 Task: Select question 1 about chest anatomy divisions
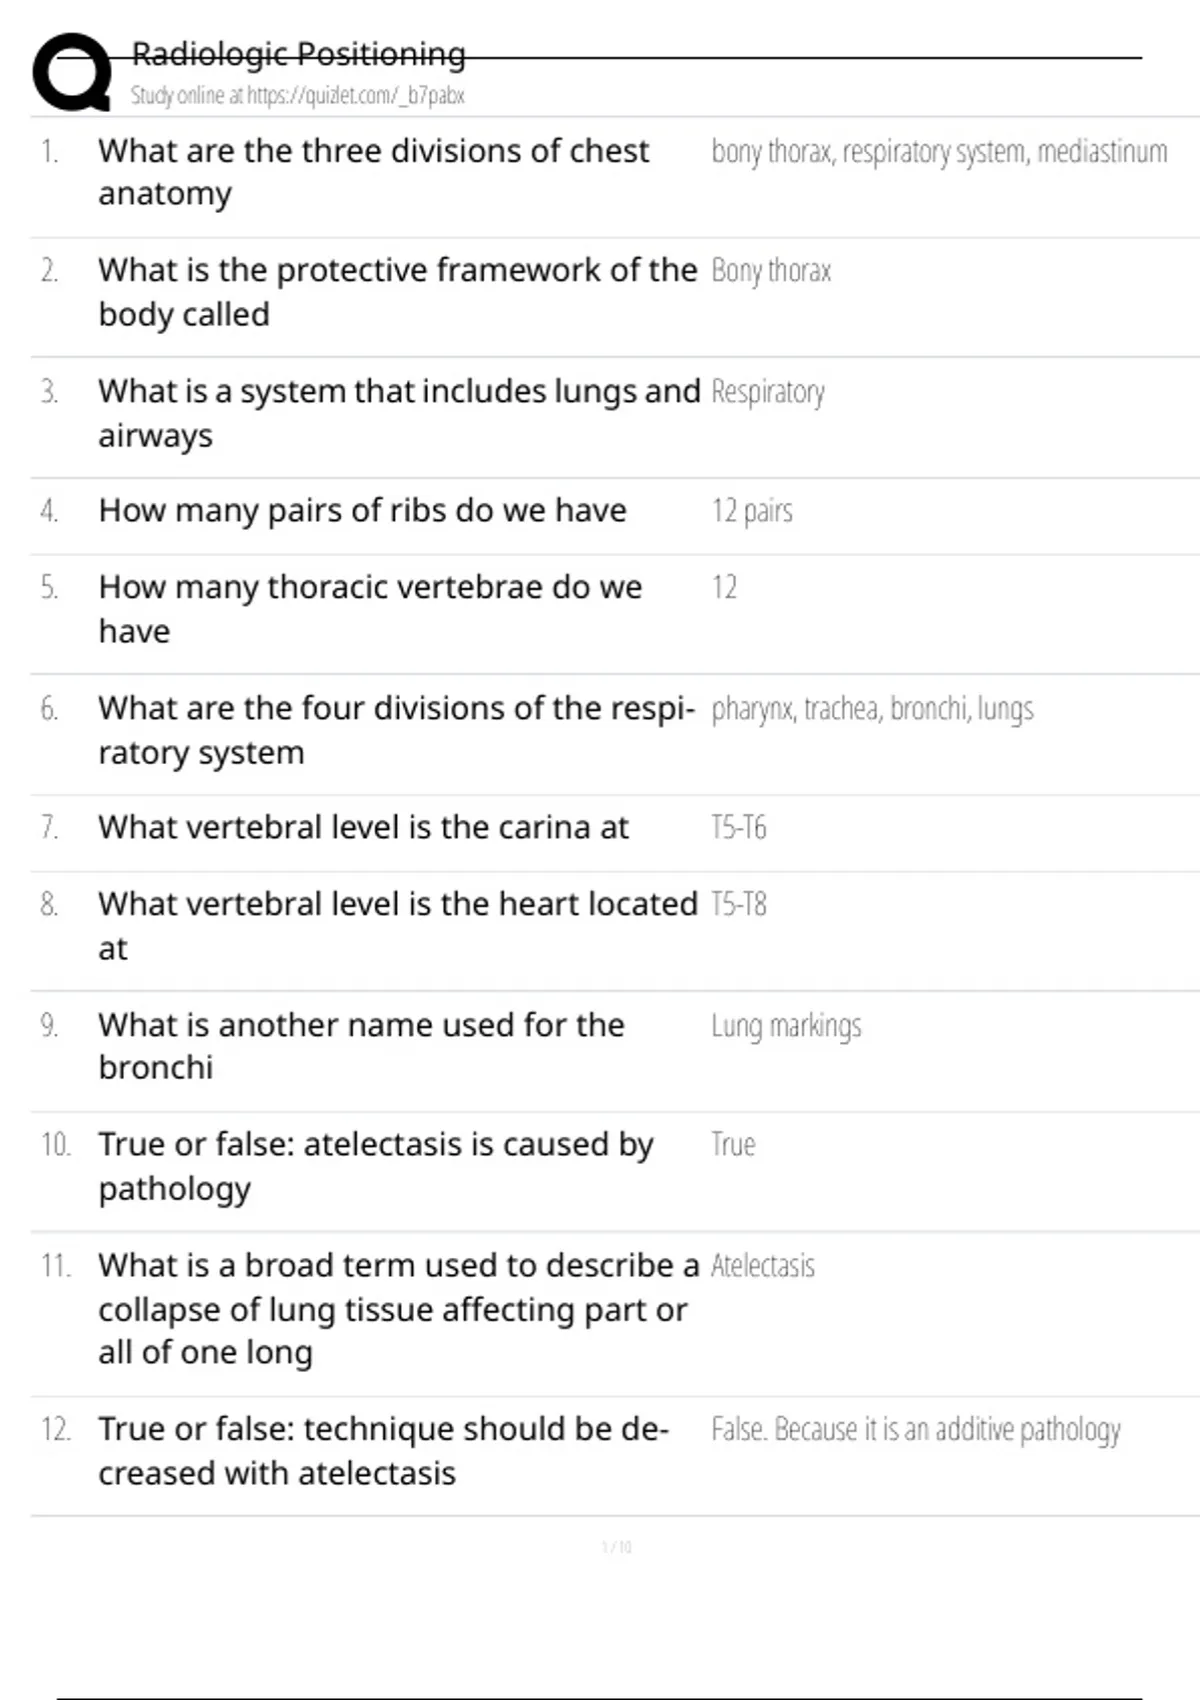click(373, 171)
